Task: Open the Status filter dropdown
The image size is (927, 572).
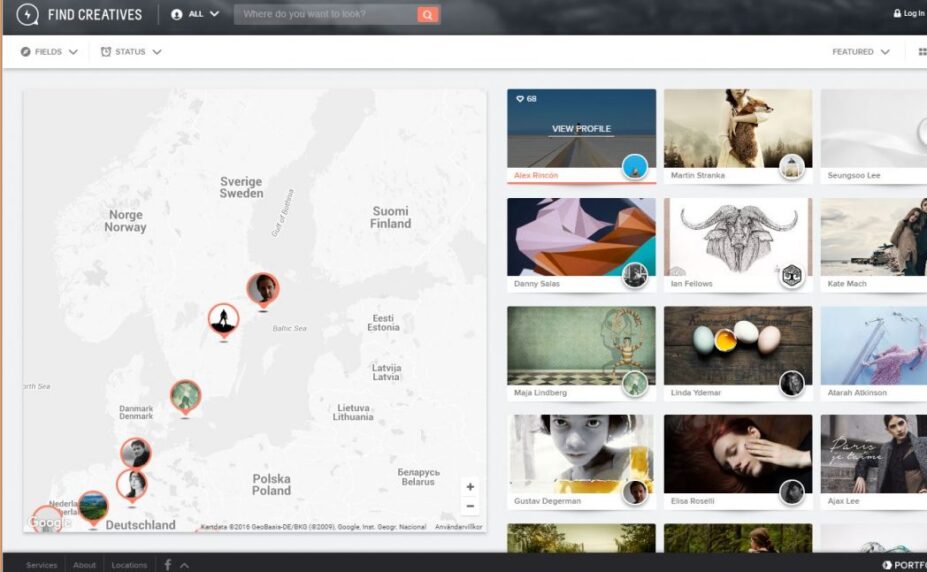Action: click(x=131, y=52)
